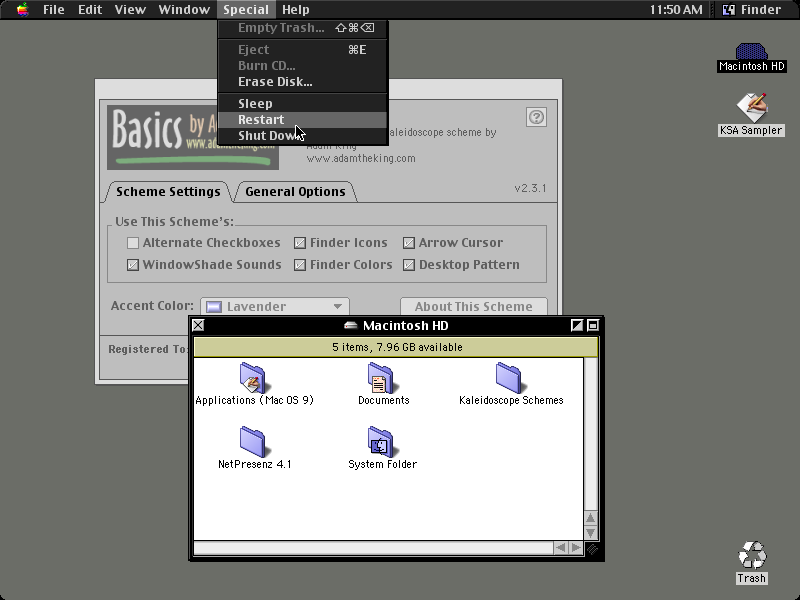Viewport: 800px width, 600px height.
Task: Click the '5 items, 7.96 GB available' header
Action: tap(396, 347)
